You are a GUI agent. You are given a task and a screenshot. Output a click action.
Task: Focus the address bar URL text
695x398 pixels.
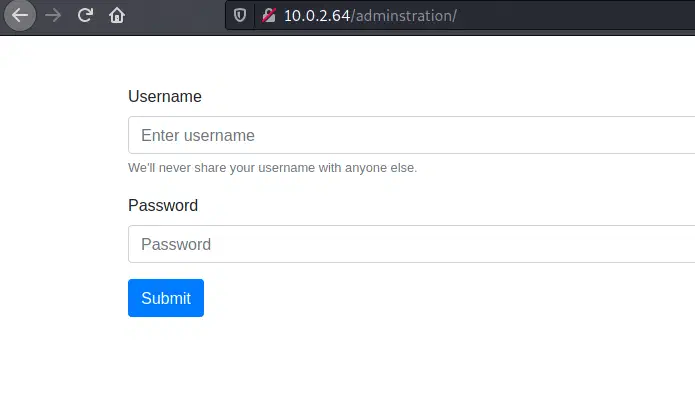(x=370, y=16)
